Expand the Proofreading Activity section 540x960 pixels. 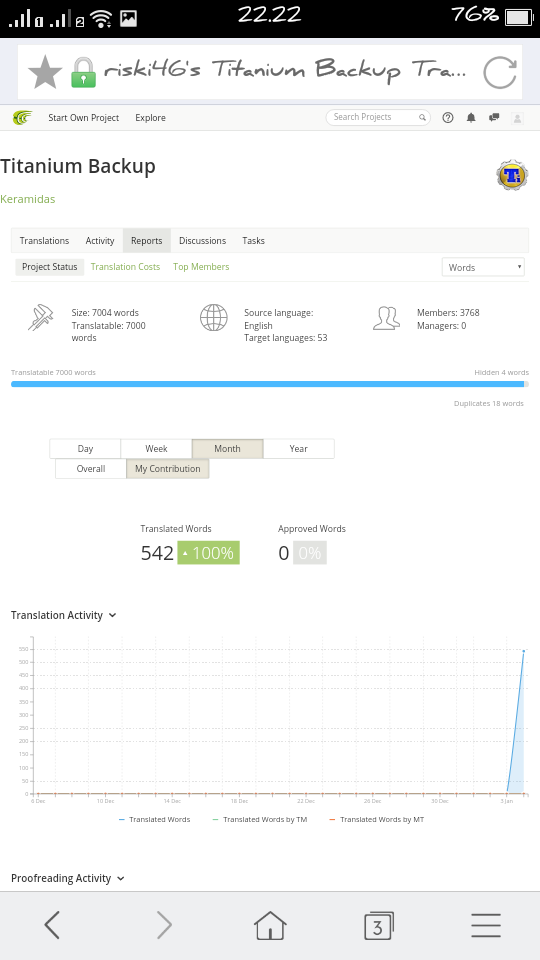pyautogui.click(x=68, y=879)
